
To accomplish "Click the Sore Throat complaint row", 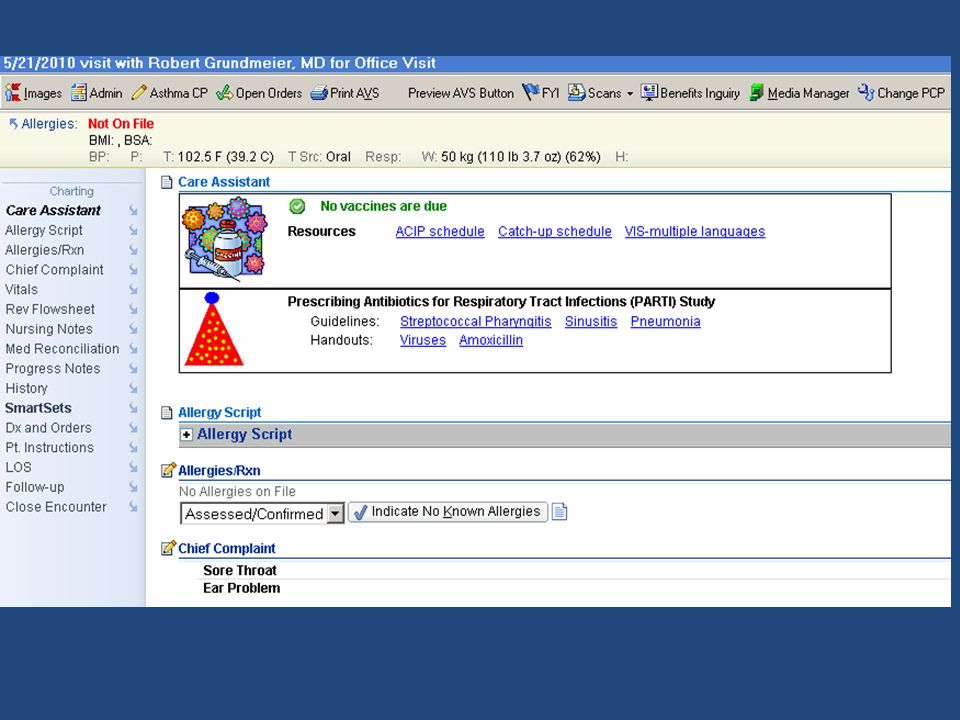I will tap(240, 570).
